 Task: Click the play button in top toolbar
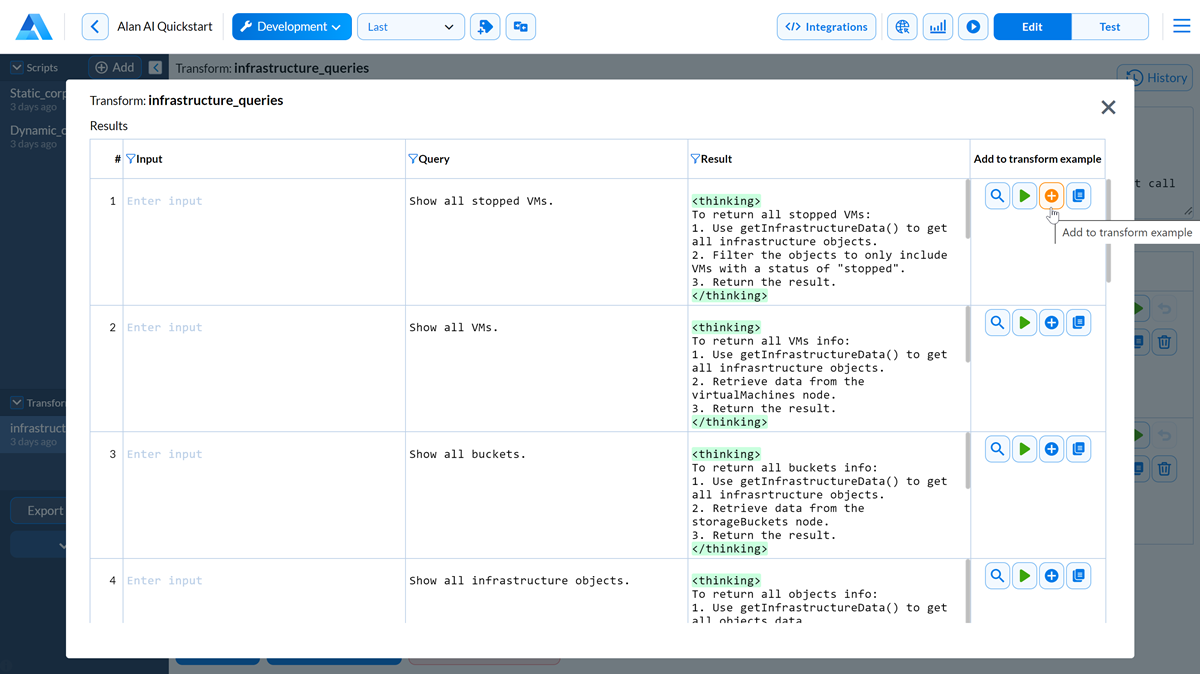click(x=972, y=27)
